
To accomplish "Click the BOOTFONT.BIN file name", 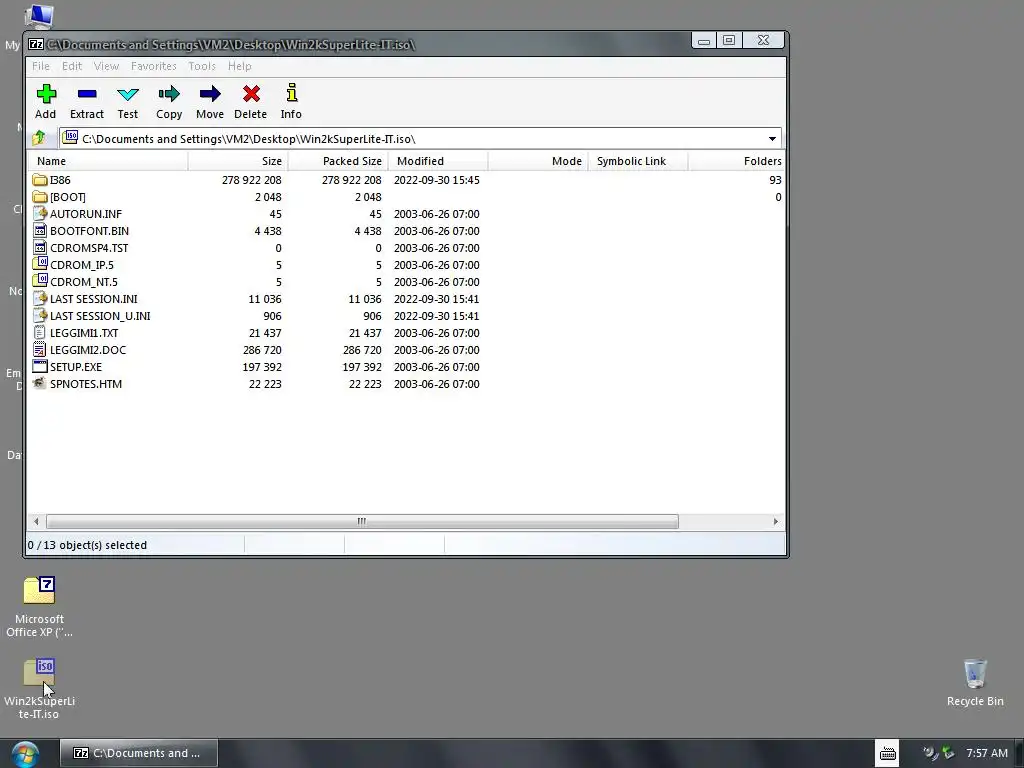I will tap(89, 231).
